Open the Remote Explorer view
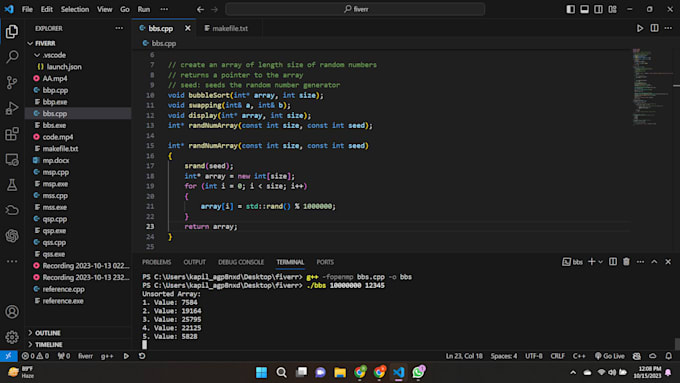 12,160
